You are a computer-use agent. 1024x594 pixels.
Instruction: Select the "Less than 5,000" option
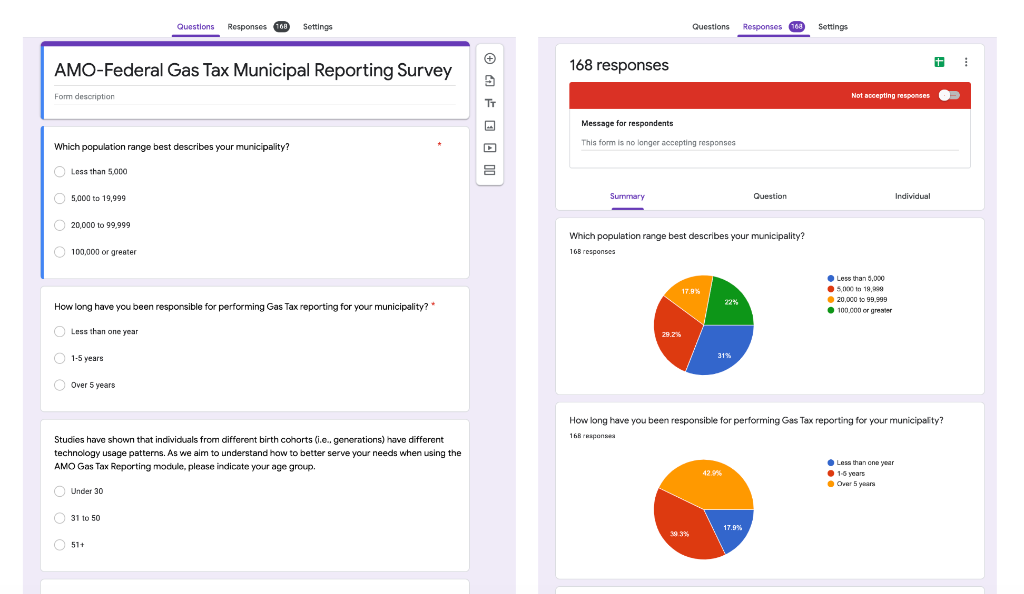coord(60,171)
